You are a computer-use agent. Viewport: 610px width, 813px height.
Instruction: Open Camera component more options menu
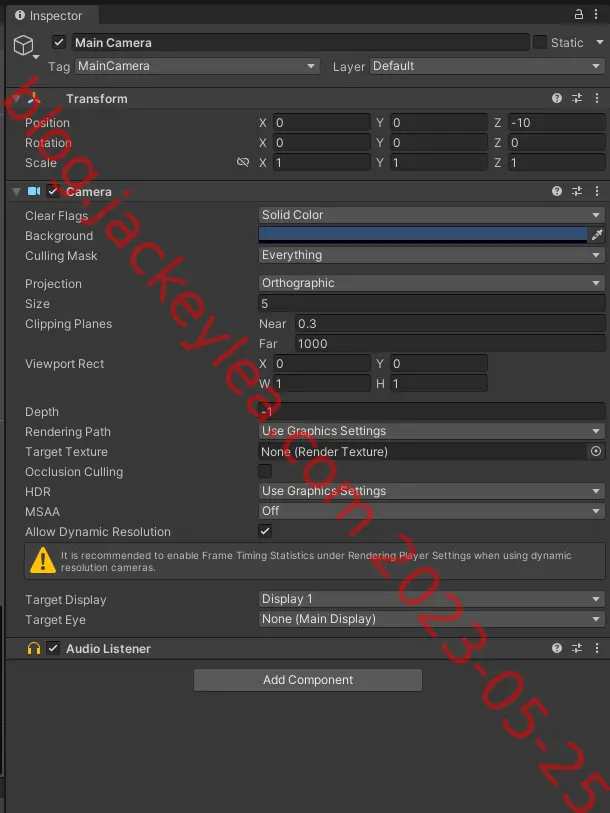[597, 191]
